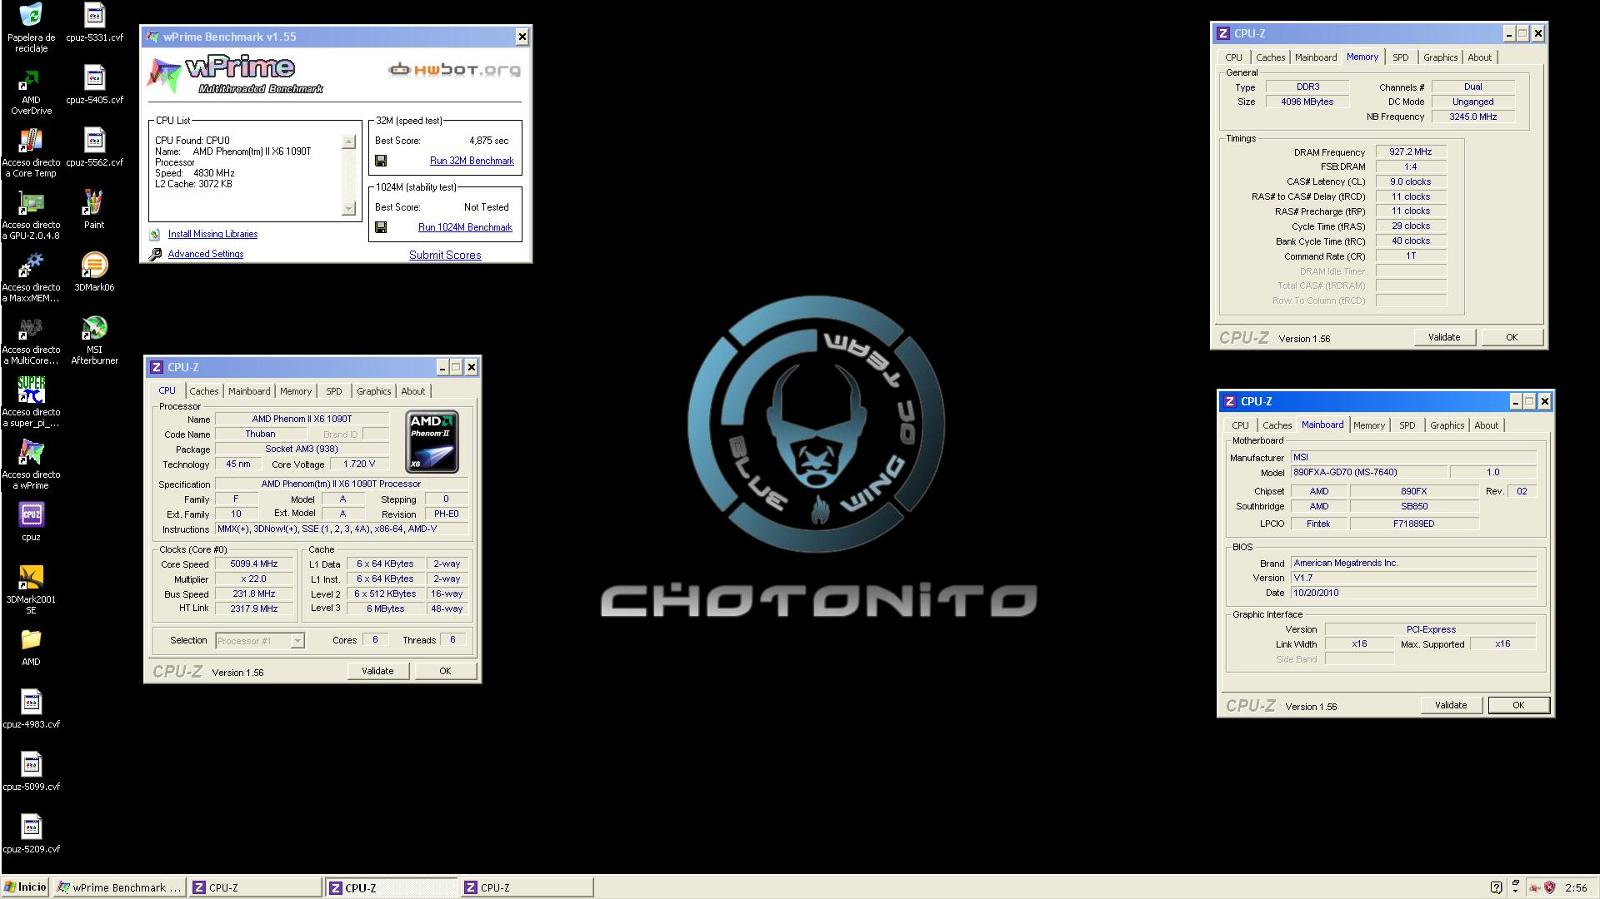1600x899 pixels.
Task: Switch to Caches tab in CPU window
Action: [204, 392]
